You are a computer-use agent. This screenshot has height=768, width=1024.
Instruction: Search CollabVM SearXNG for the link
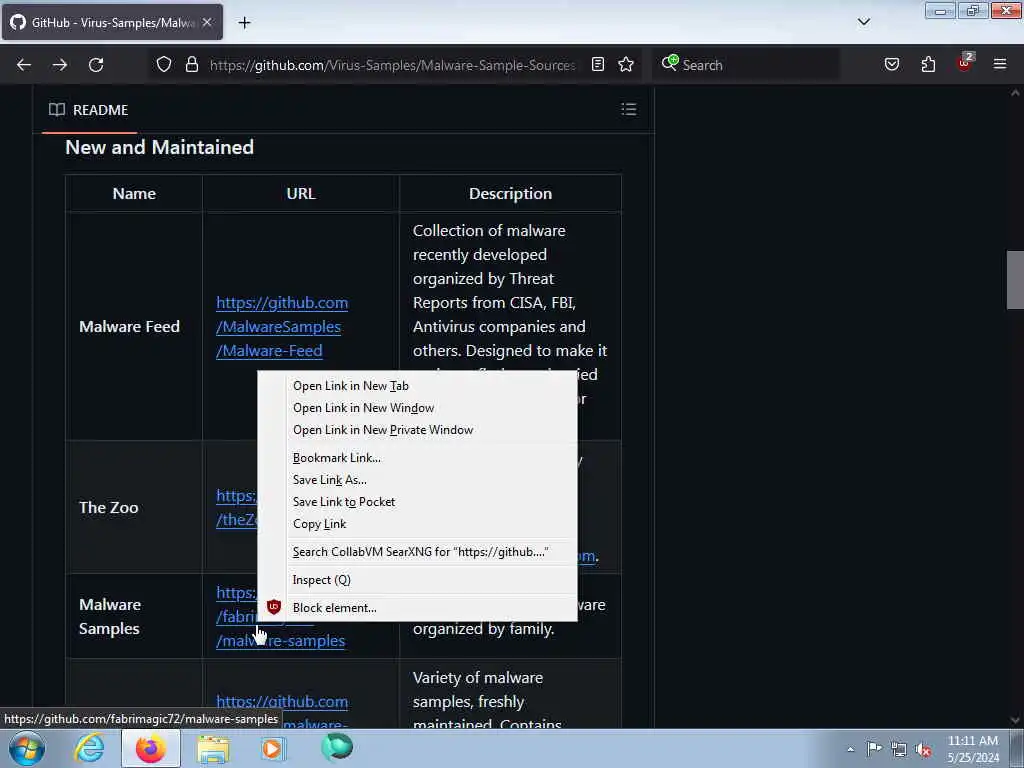point(420,552)
